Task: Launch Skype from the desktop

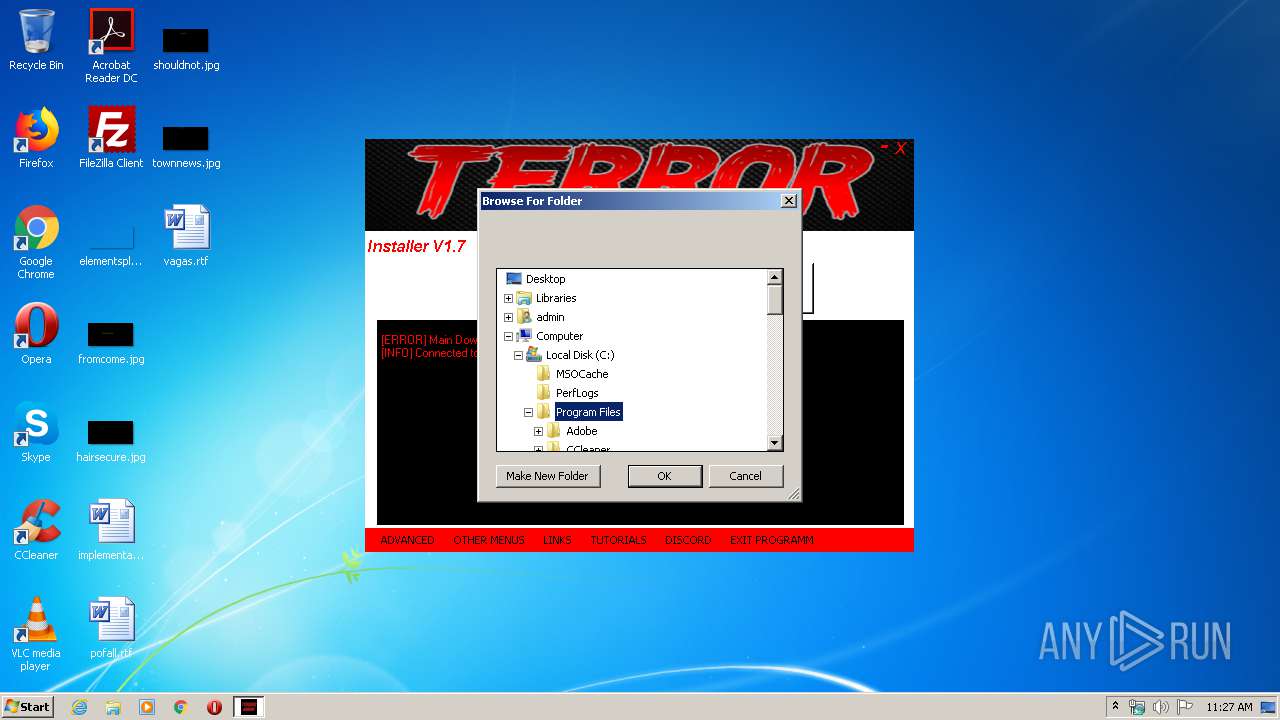Action: [x=36, y=432]
